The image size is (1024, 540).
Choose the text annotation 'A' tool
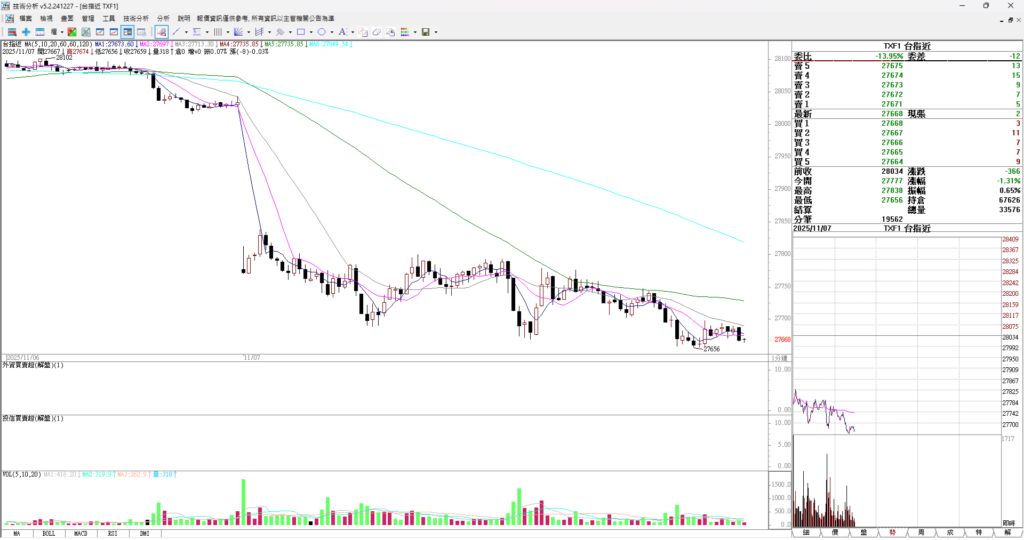(341, 32)
